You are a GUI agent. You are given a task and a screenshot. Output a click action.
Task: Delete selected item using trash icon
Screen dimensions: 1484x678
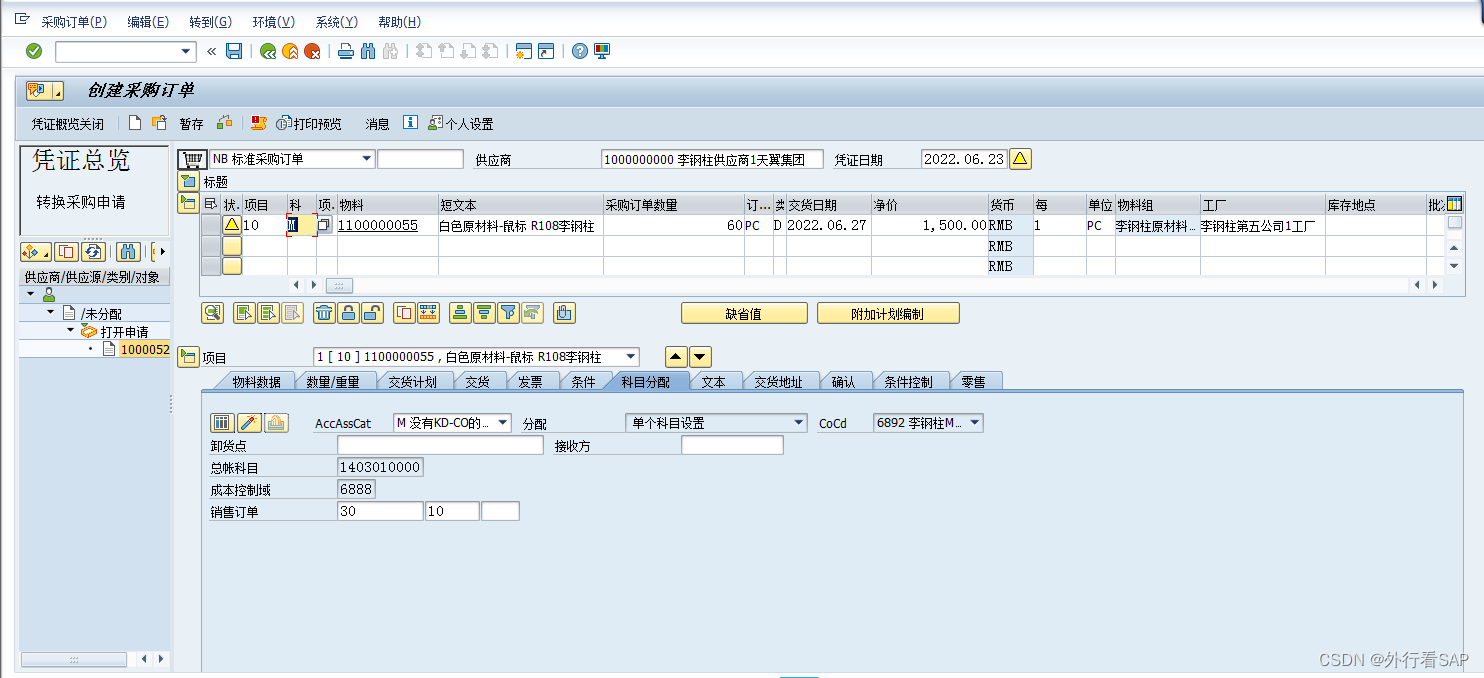coord(325,312)
